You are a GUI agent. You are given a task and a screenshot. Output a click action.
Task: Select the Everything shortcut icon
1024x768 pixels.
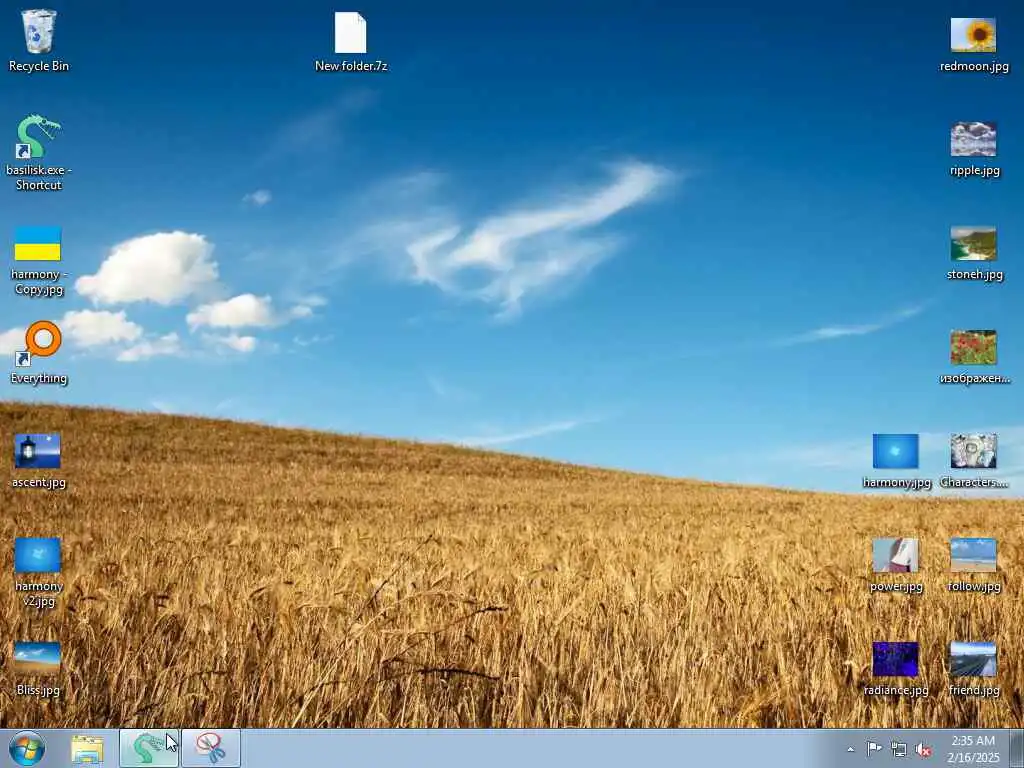coord(39,353)
